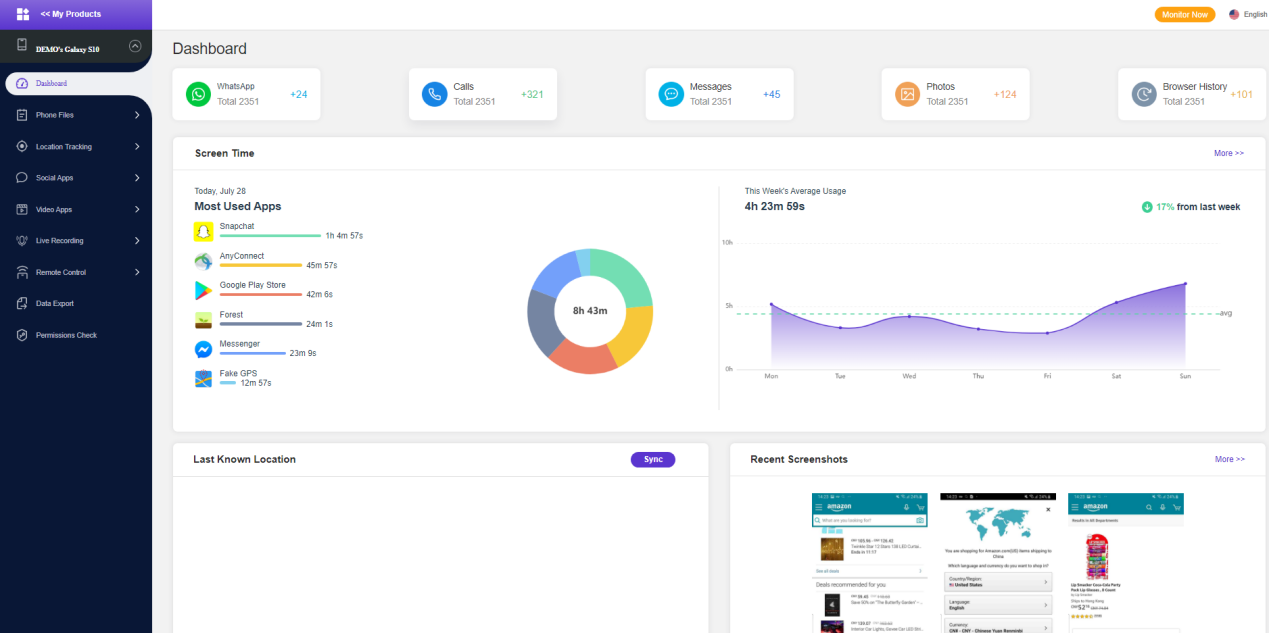This screenshot has width=1269, height=633.
Task: Expand the Phone Files menu
Action: 76,115
